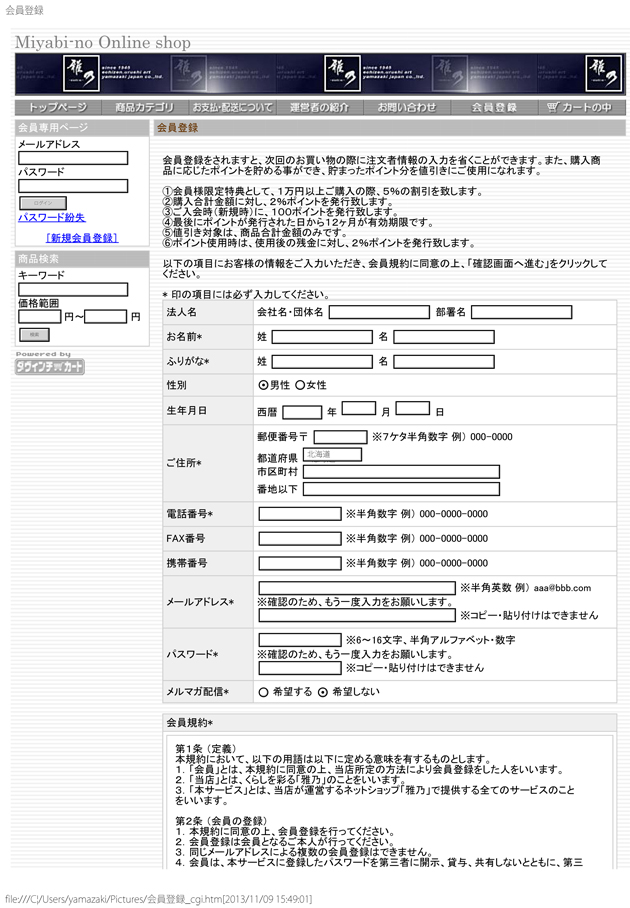Click the sidebar メールアドレス login field
Image resolution: width=630 pixels, height=908 pixels.
[73, 158]
